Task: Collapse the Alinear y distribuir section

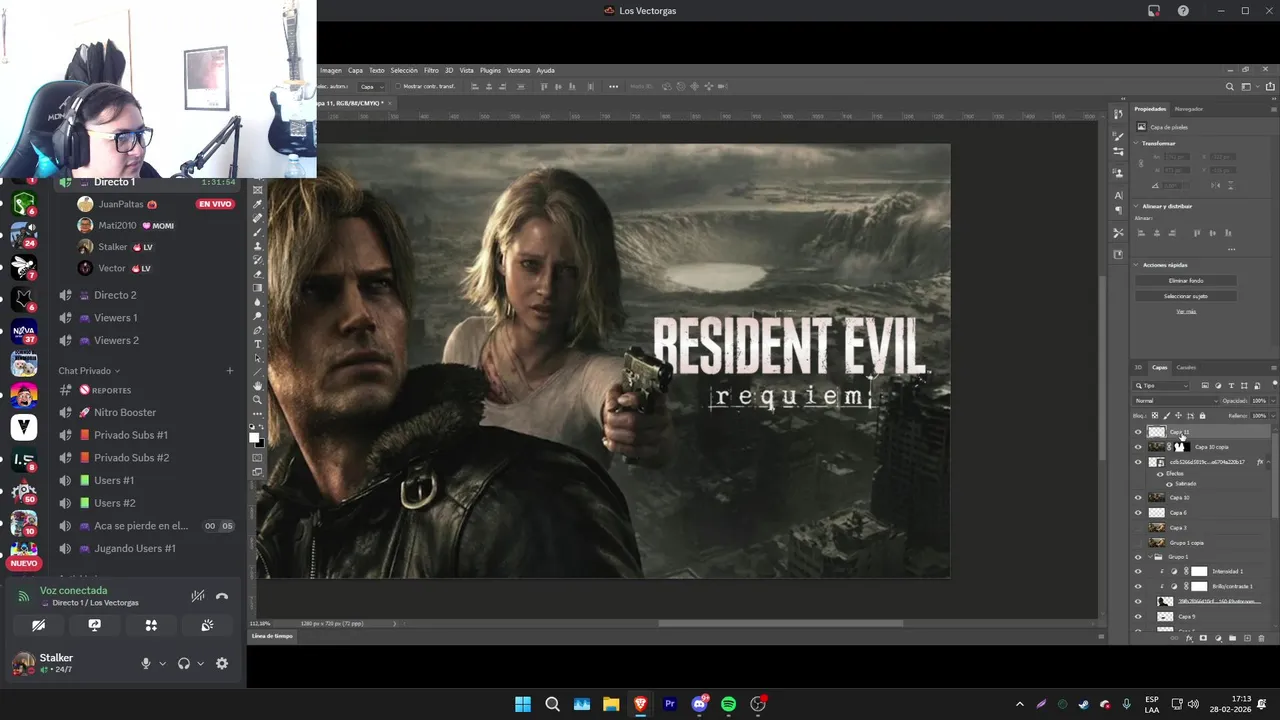Action: (1136, 206)
